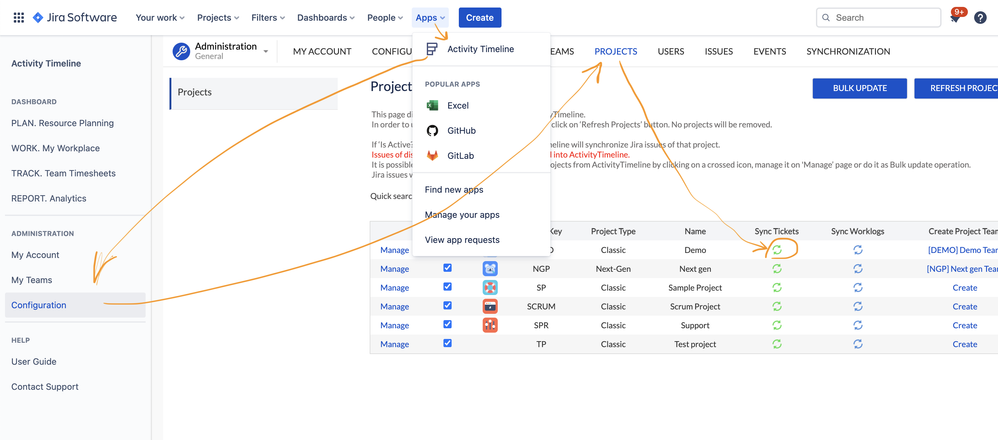Click the SP project avatar icon
The width and height of the screenshot is (998, 440).
point(490,288)
